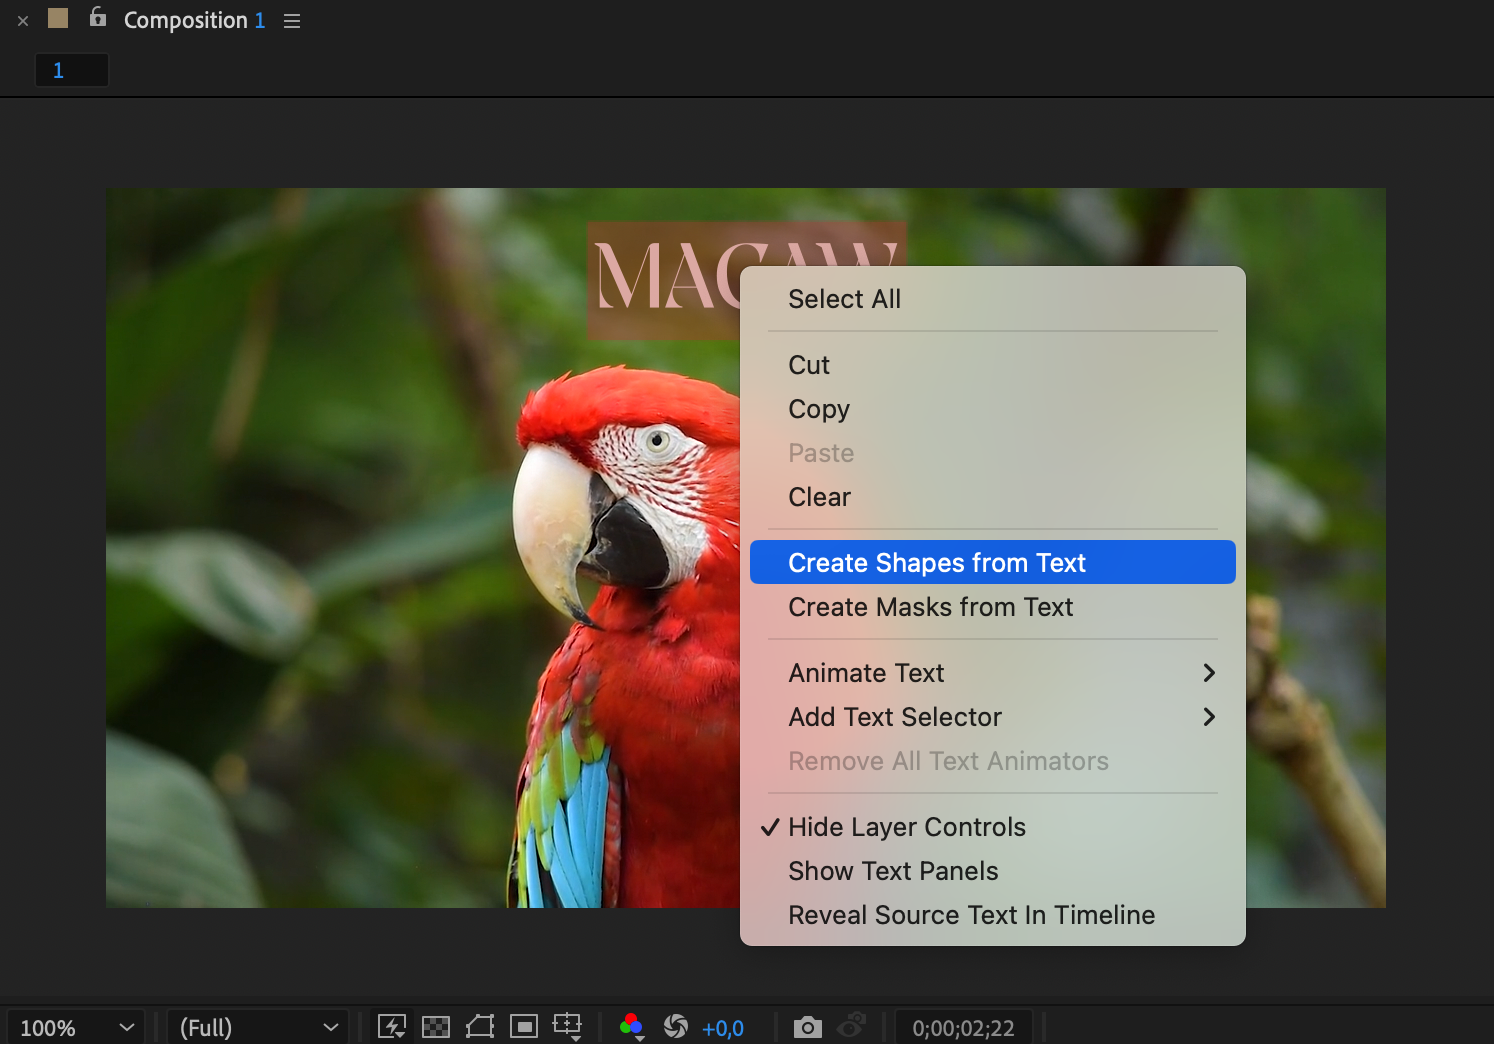The width and height of the screenshot is (1494, 1044).
Task: Toggle mask and shape path visibility
Action: (480, 1027)
